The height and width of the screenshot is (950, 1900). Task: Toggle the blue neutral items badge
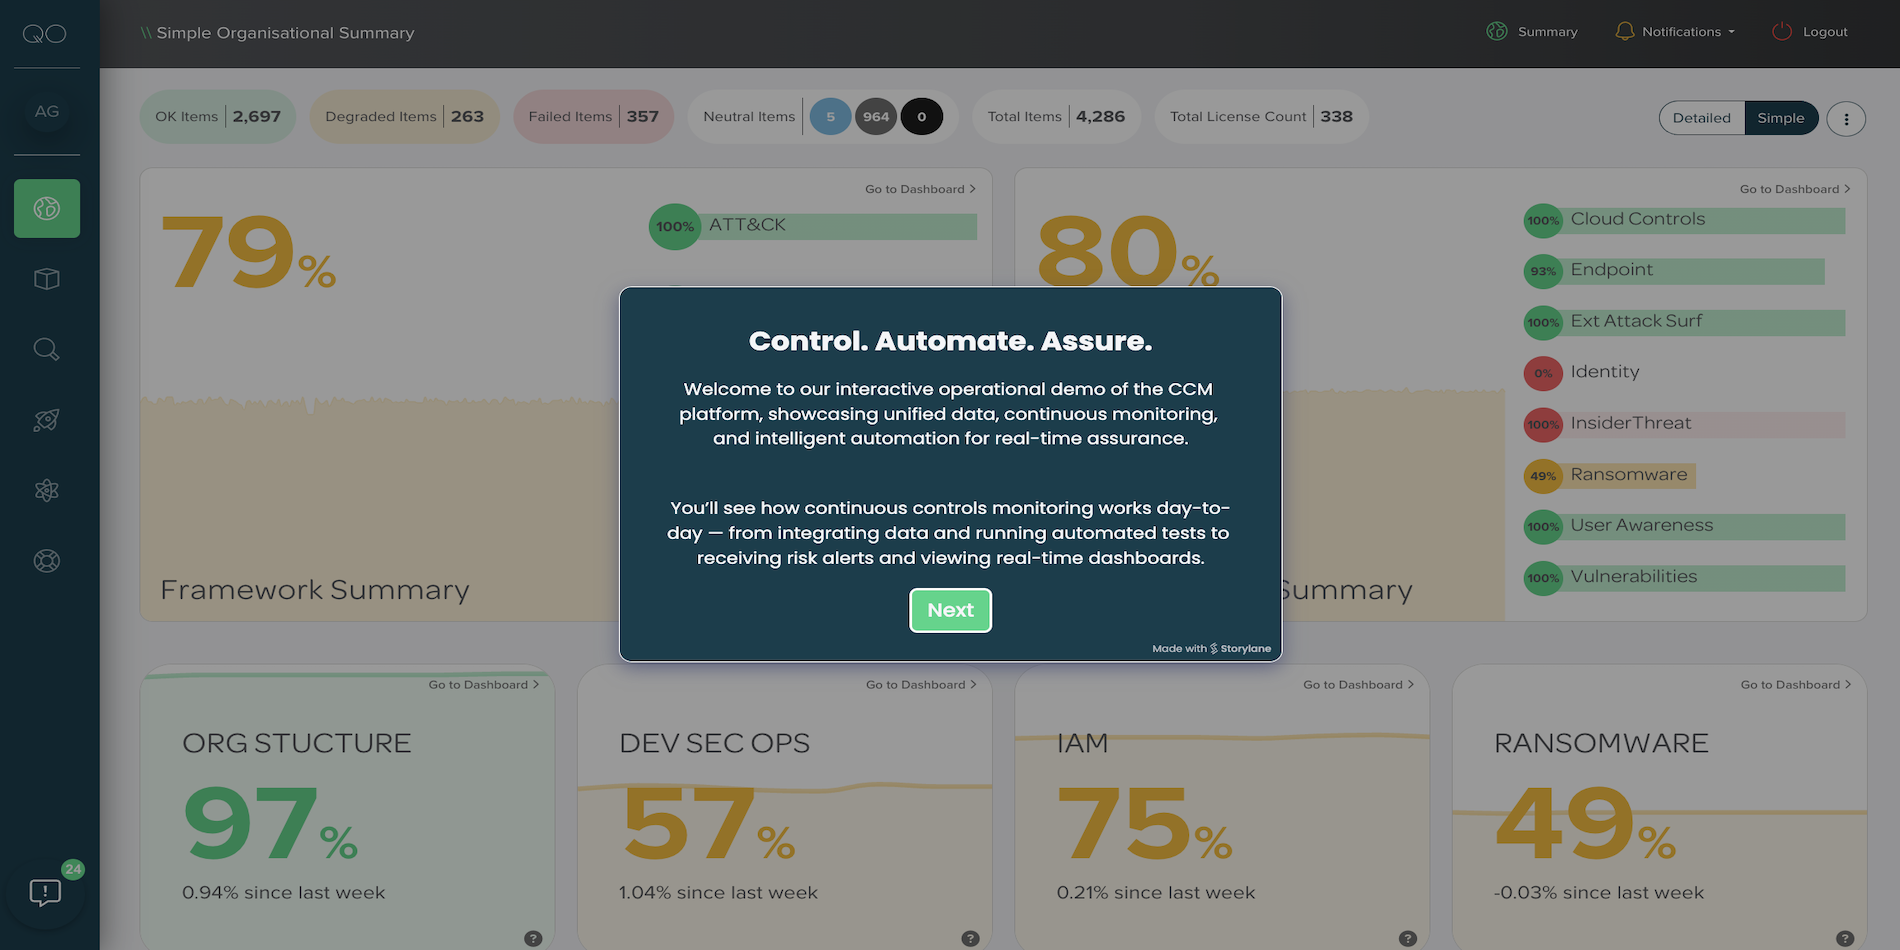click(x=830, y=117)
